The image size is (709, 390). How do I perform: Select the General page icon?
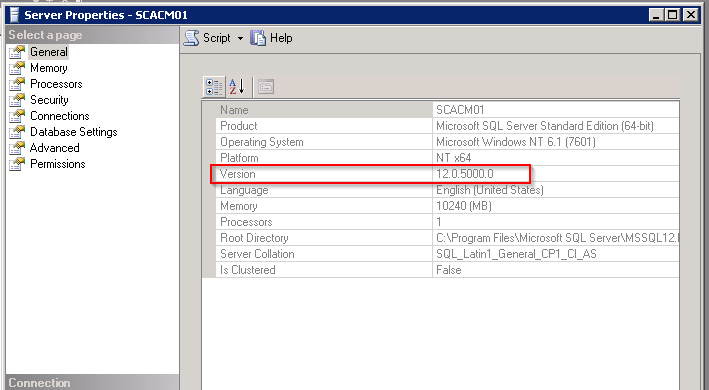click(17, 52)
